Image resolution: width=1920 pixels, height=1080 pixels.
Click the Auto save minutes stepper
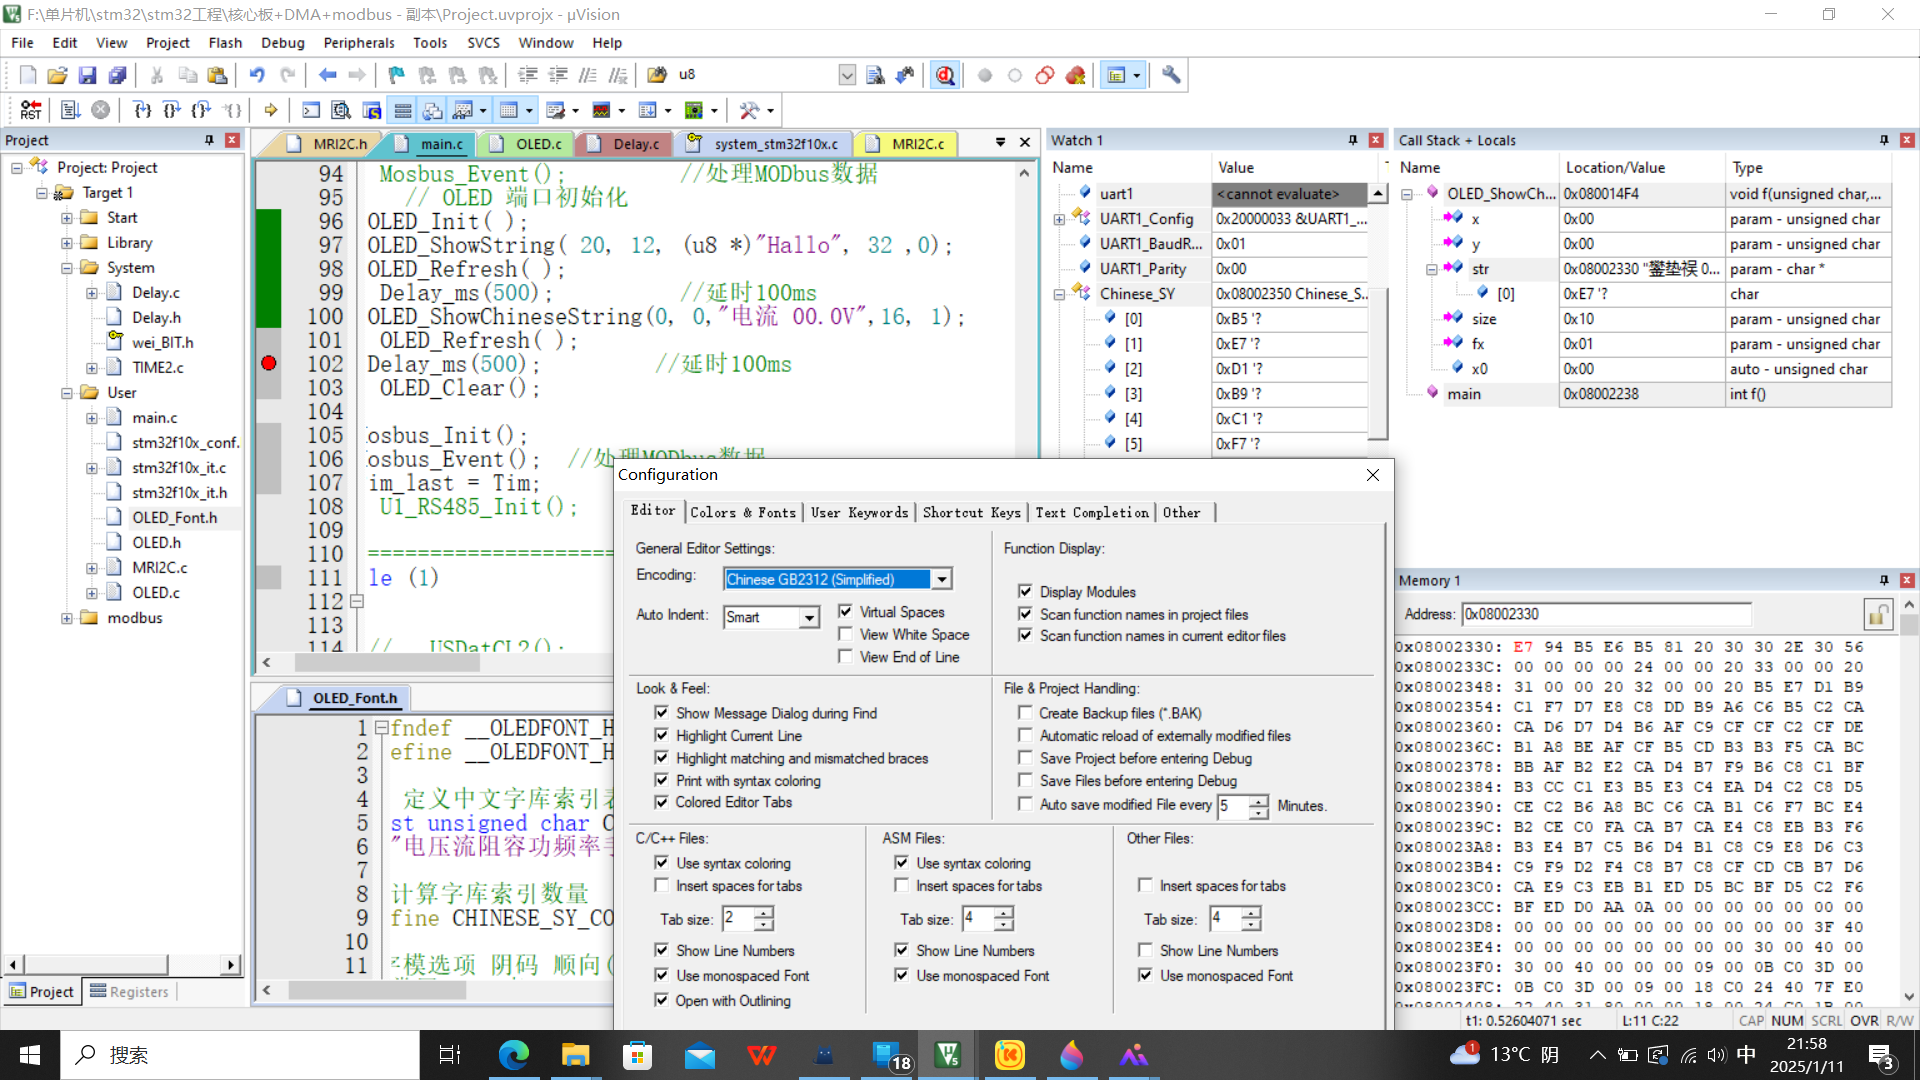tap(1258, 806)
